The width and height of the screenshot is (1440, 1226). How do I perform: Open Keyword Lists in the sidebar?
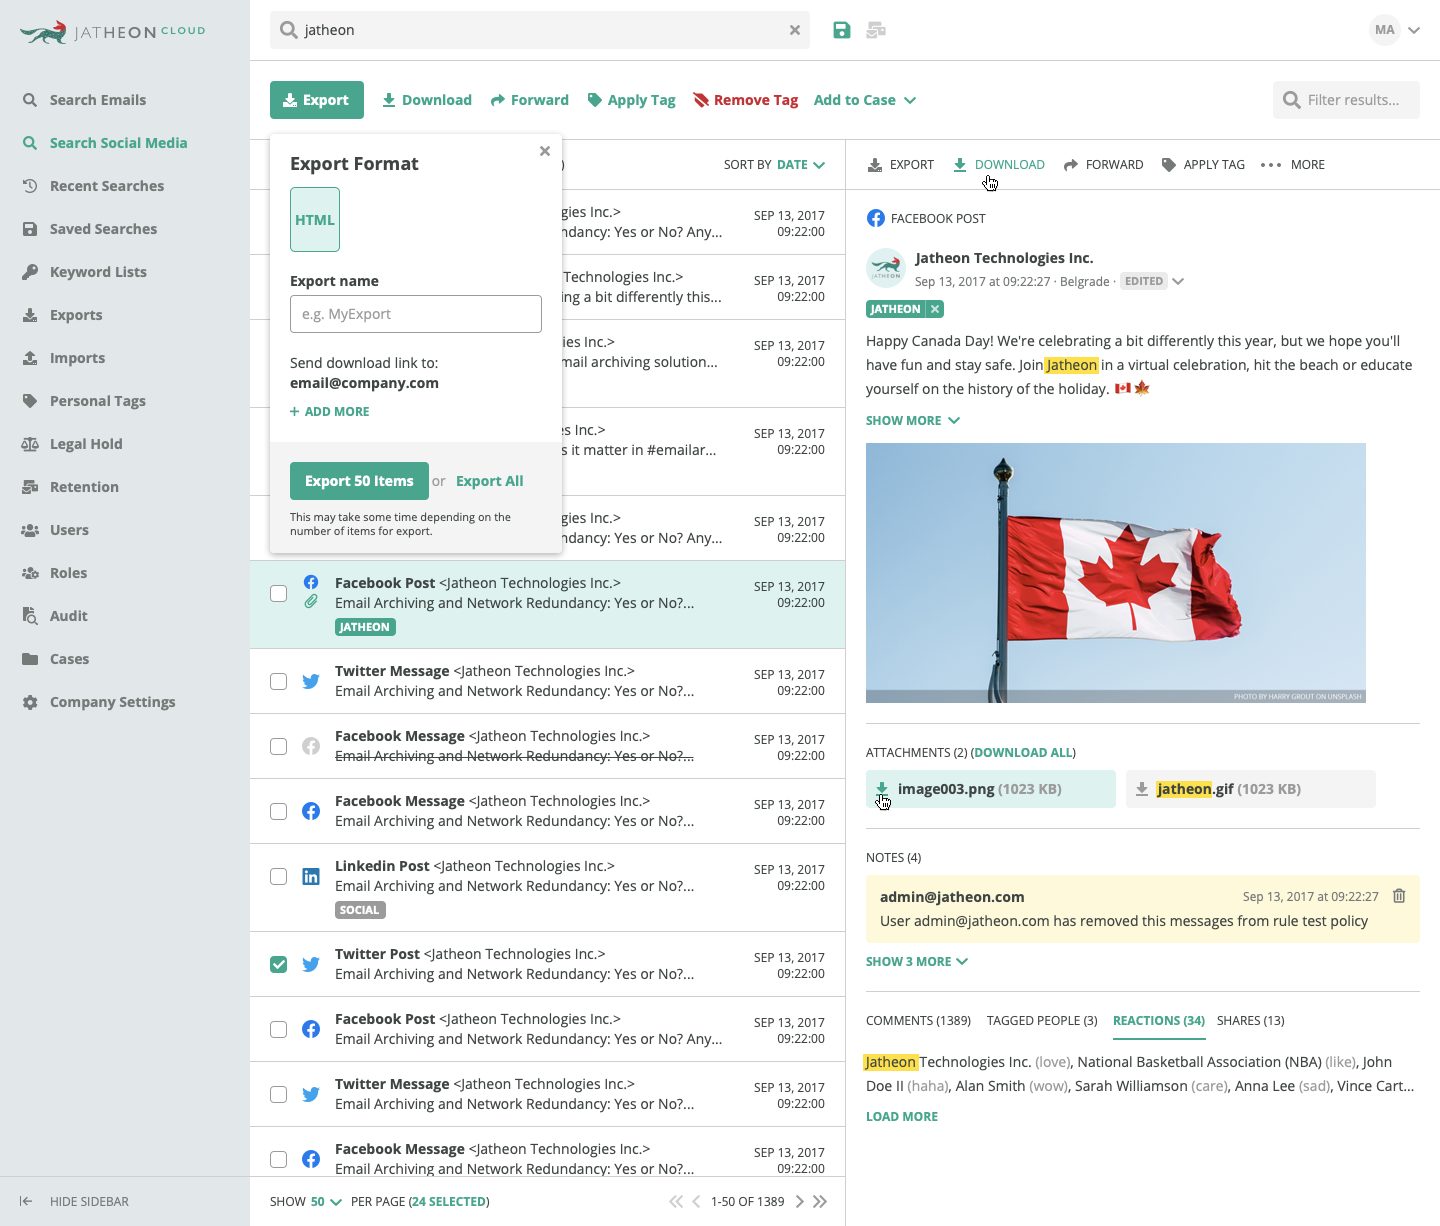tap(98, 272)
